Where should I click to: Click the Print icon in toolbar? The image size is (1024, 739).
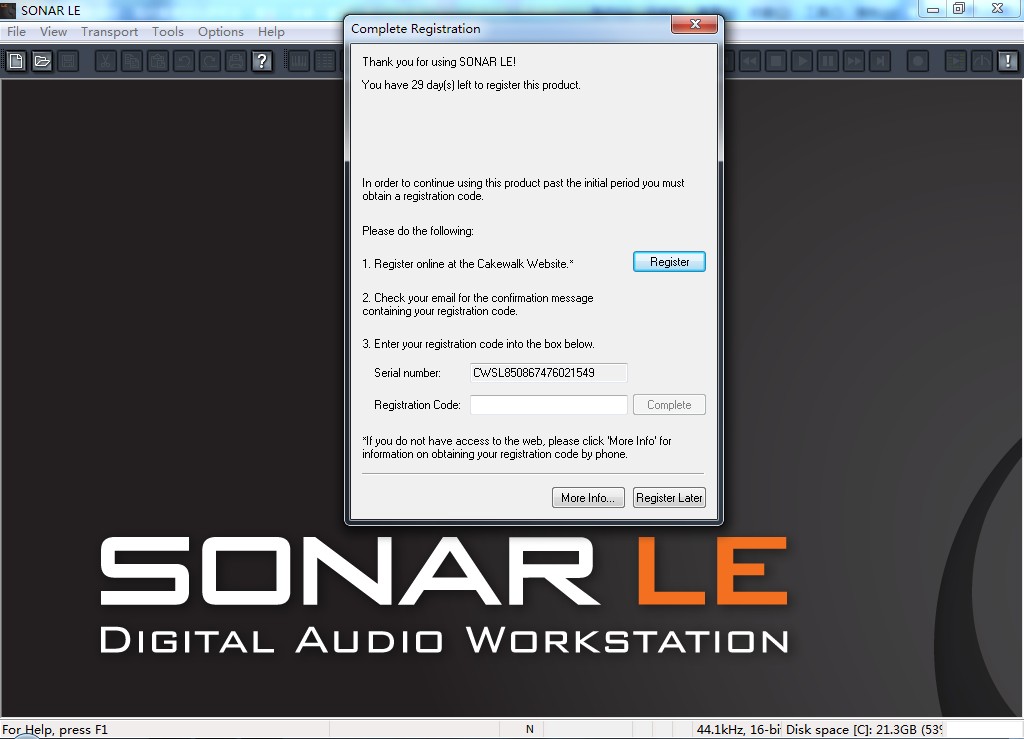click(x=236, y=61)
